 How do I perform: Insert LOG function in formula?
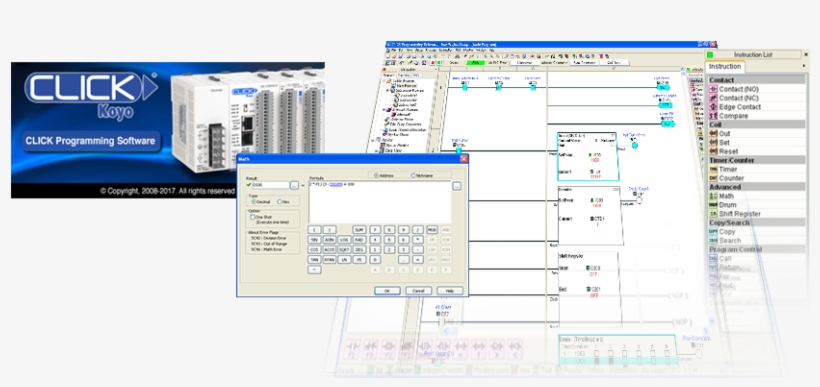(344, 240)
